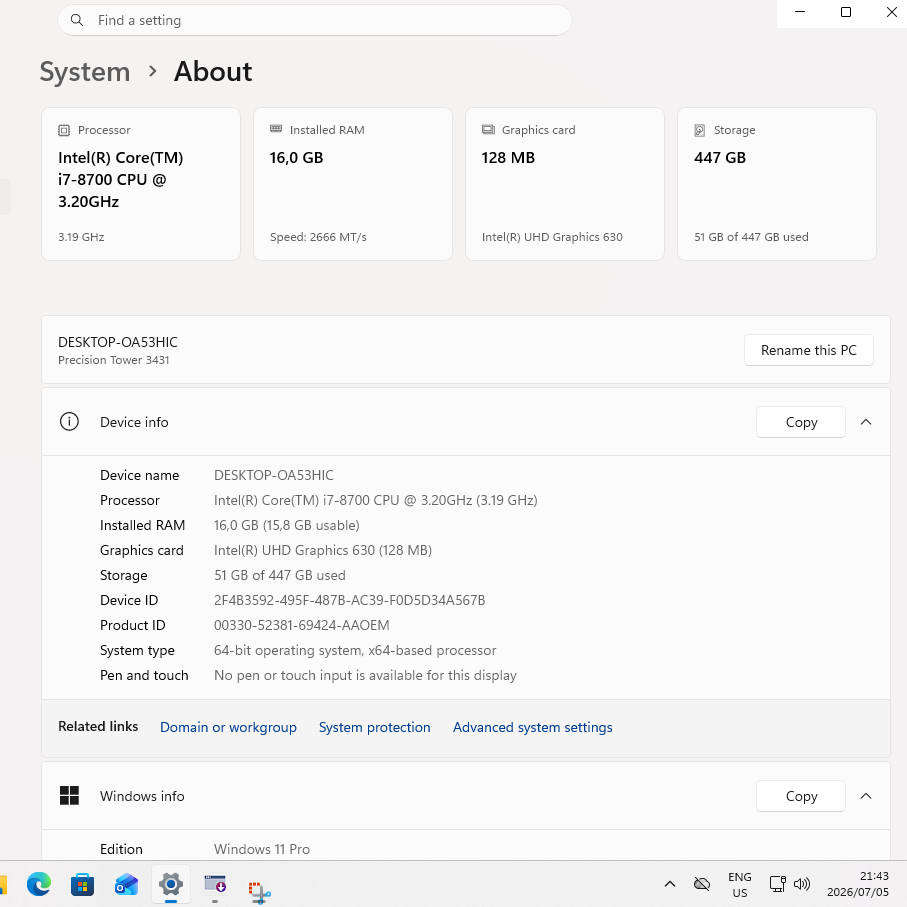Open Advanced system settings link

(532, 727)
